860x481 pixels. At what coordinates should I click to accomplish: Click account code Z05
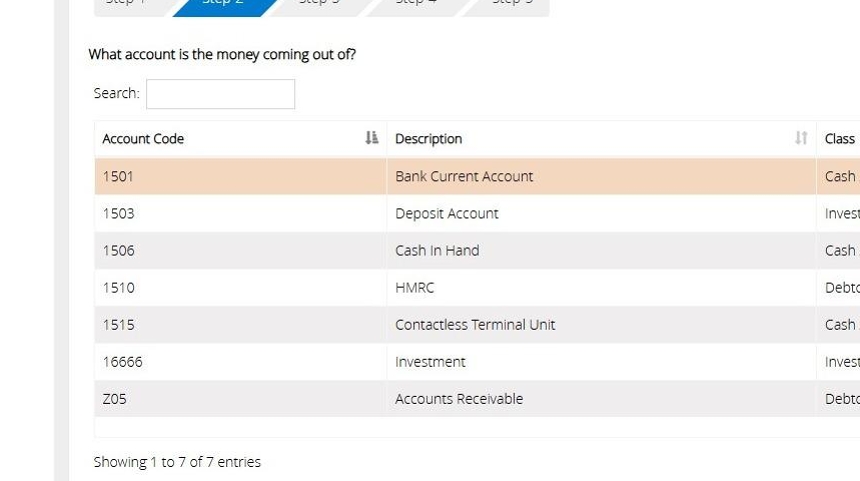click(x=115, y=398)
